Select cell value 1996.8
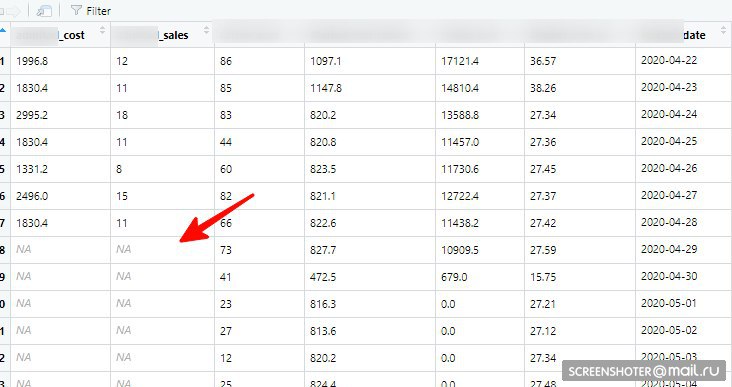Image resolution: width=732 pixels, height=387 pixels. point(32,61)
